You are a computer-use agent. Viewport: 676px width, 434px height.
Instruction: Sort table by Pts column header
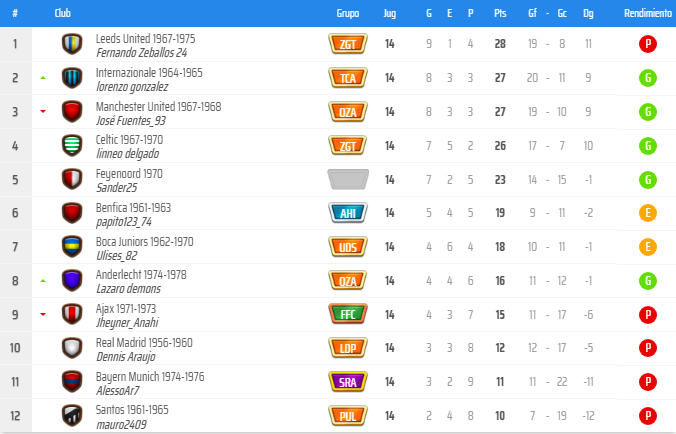pos(500,13)
